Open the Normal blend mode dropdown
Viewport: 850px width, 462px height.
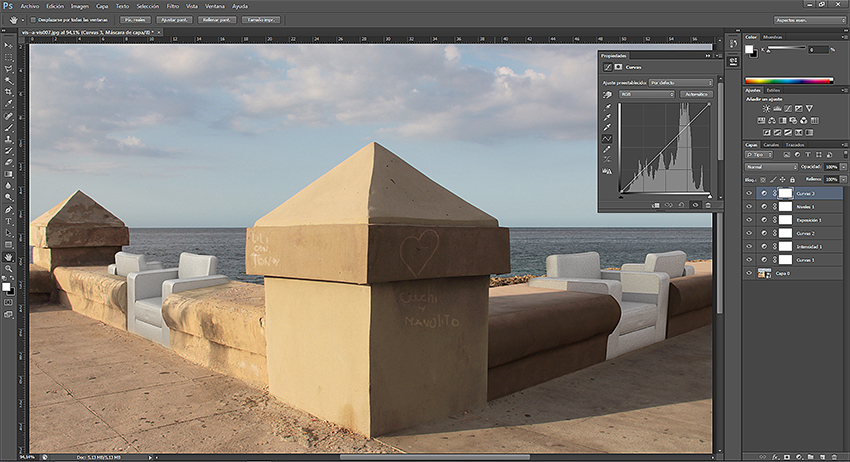point(771,166)
